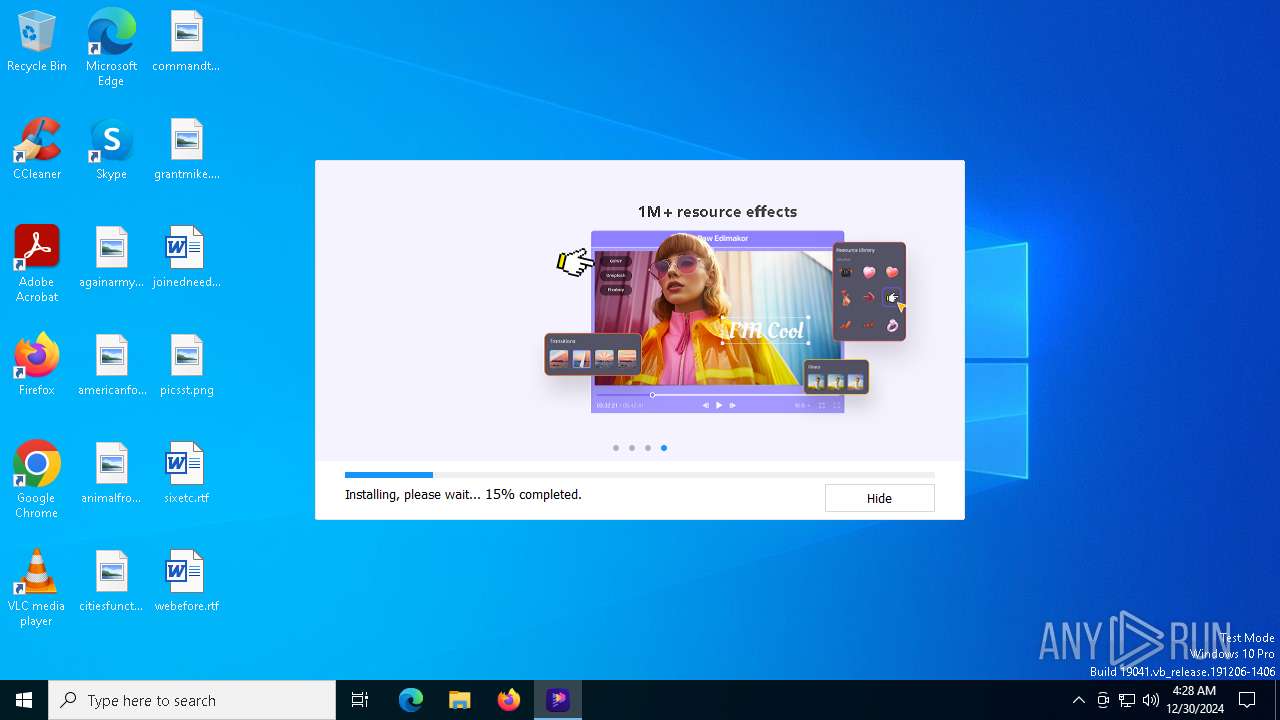
Task: Click the taskbar search box
Action: coord(192,700)
